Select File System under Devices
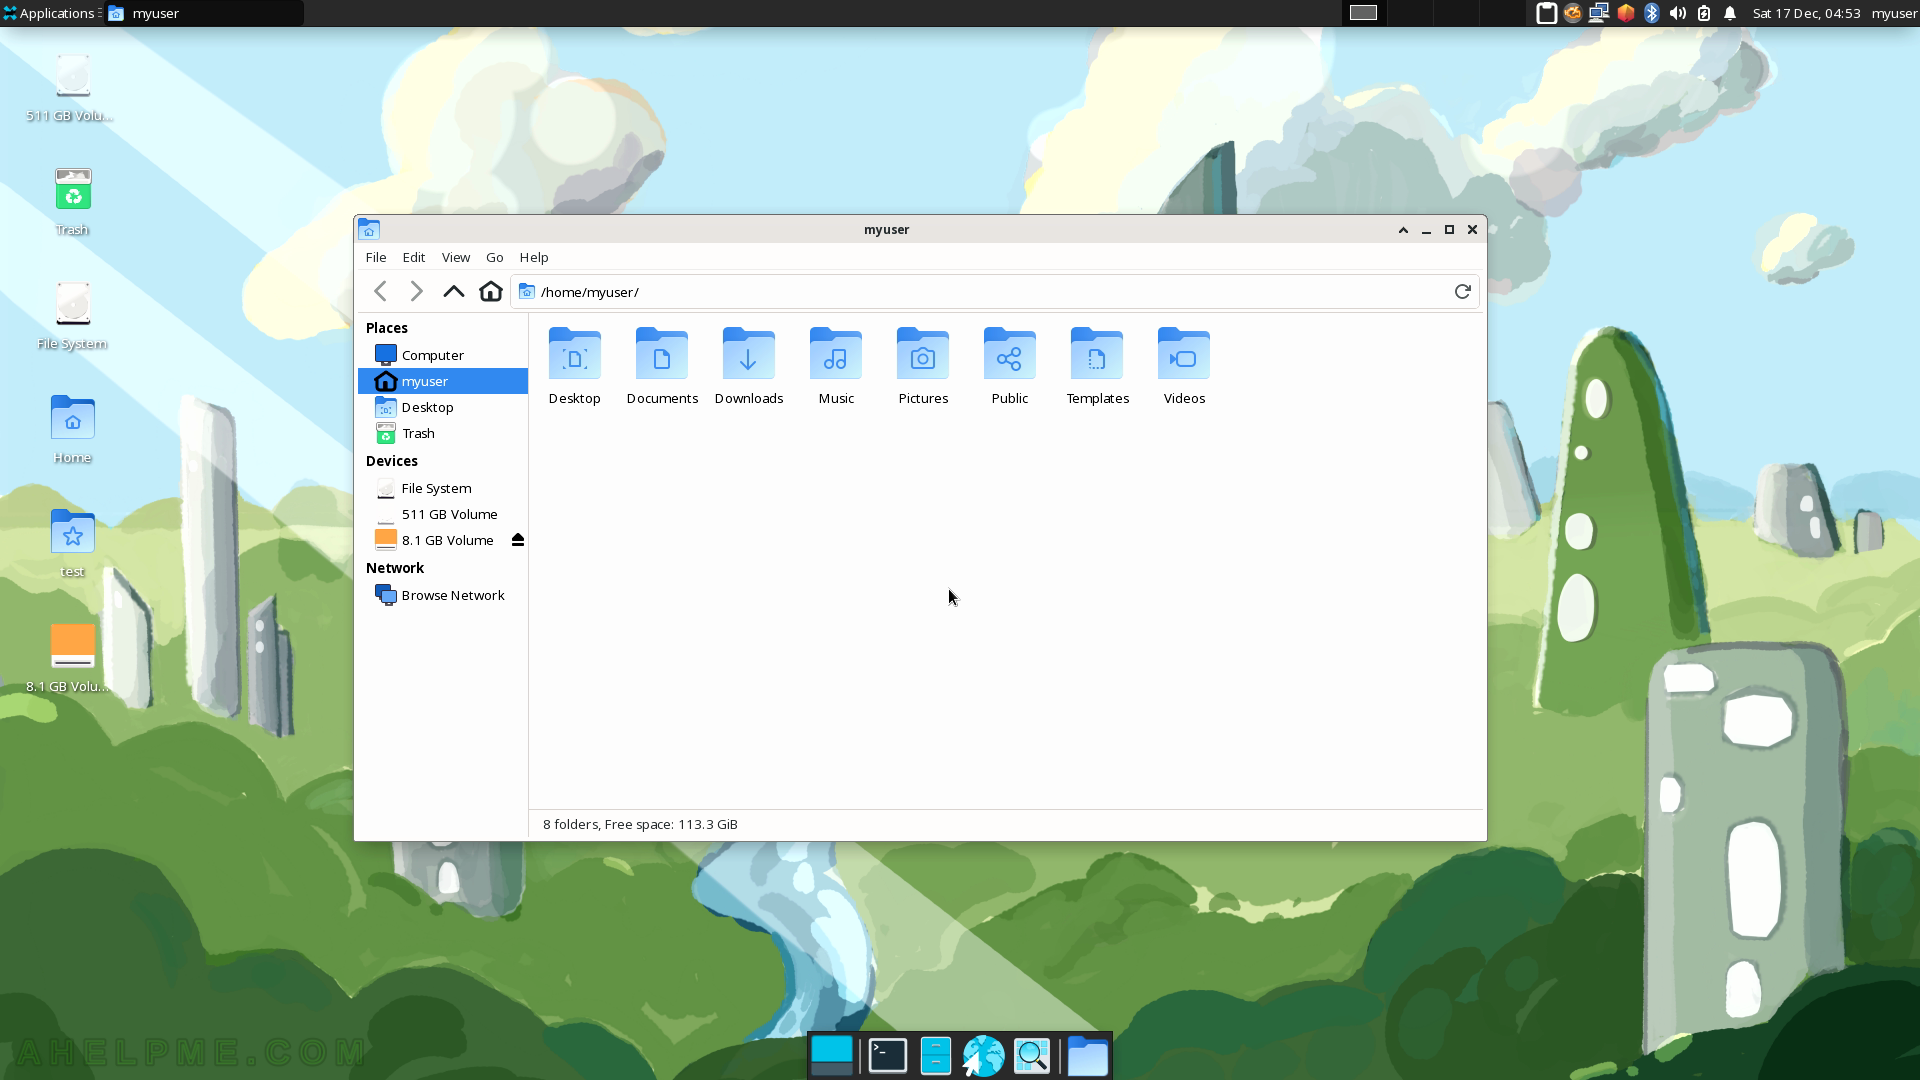 pos(443,488)
